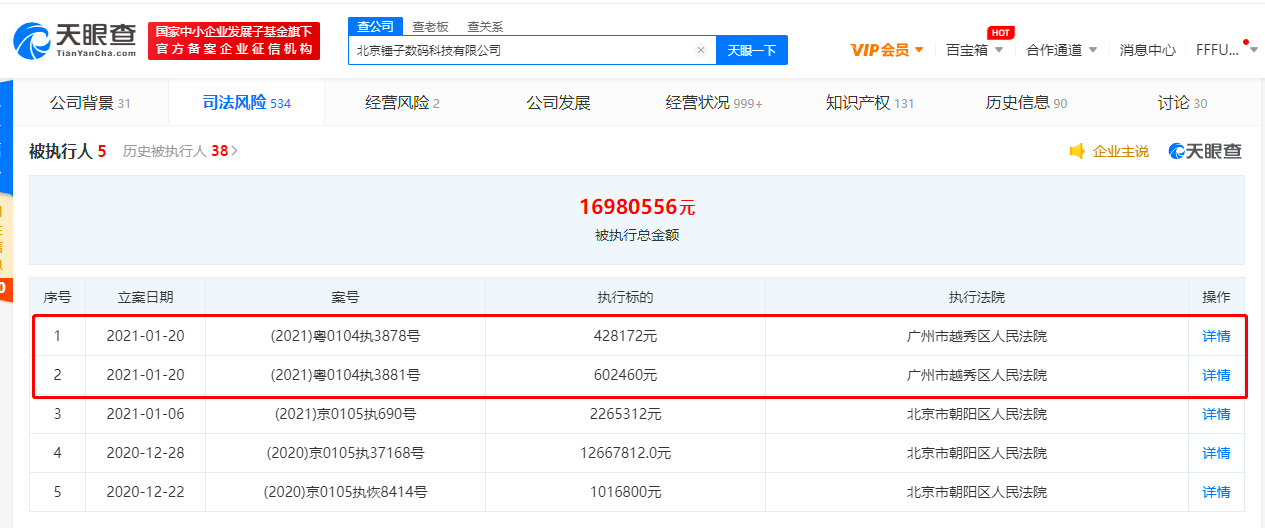Click the TianYanCha logo icon
This screenshot has height=528, width=1265.
(32, 41)
